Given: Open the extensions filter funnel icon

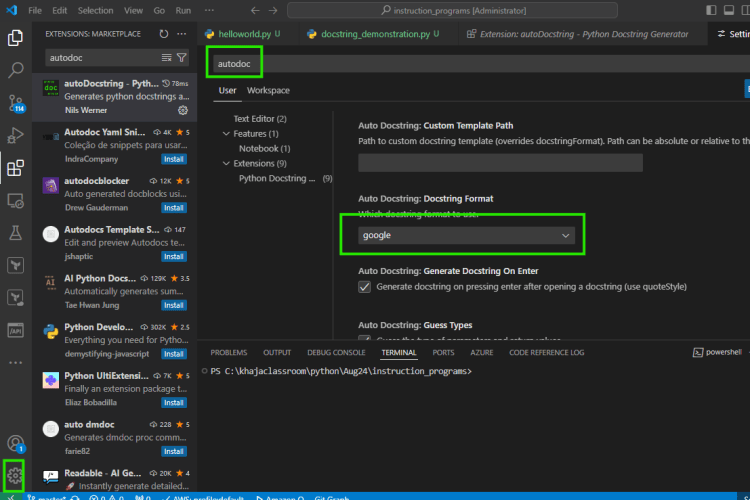Looking at the screenshot, I should [x=182, y=57].
